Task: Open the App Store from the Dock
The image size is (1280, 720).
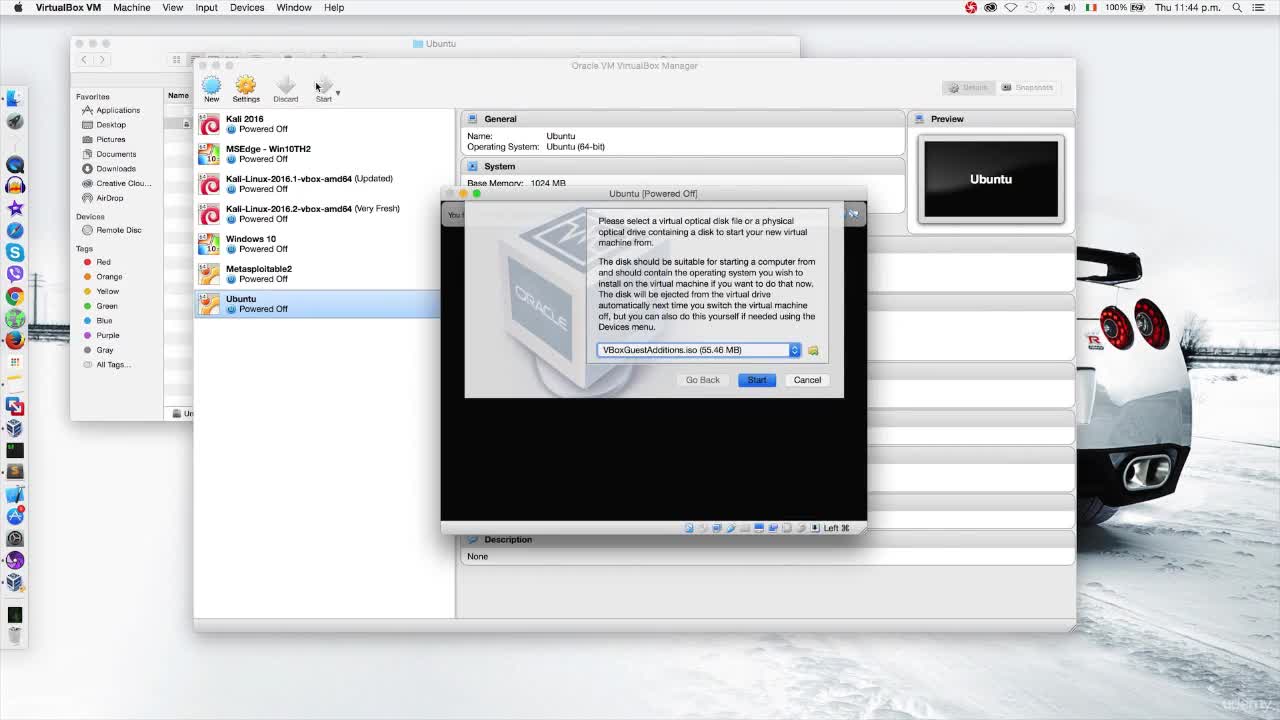Action: click(15, 516)
